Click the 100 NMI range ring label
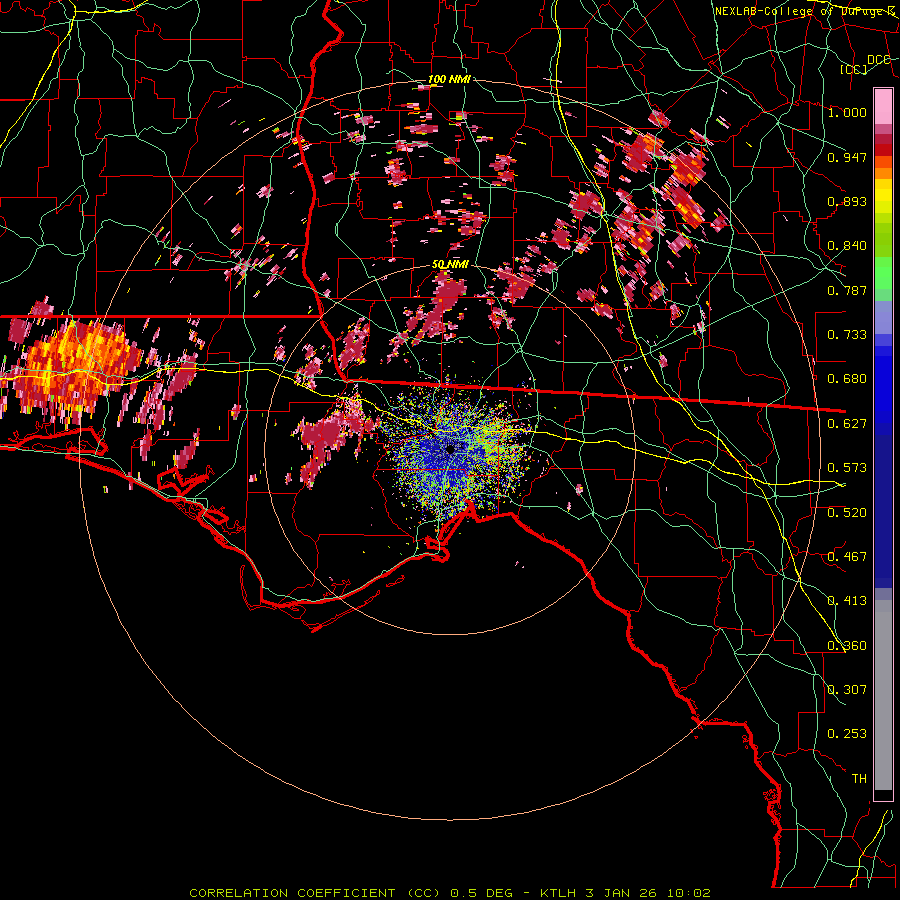Image resolution: width=900 pixels, height=900 pixels. pyautogui.click(x=449, y=79)
